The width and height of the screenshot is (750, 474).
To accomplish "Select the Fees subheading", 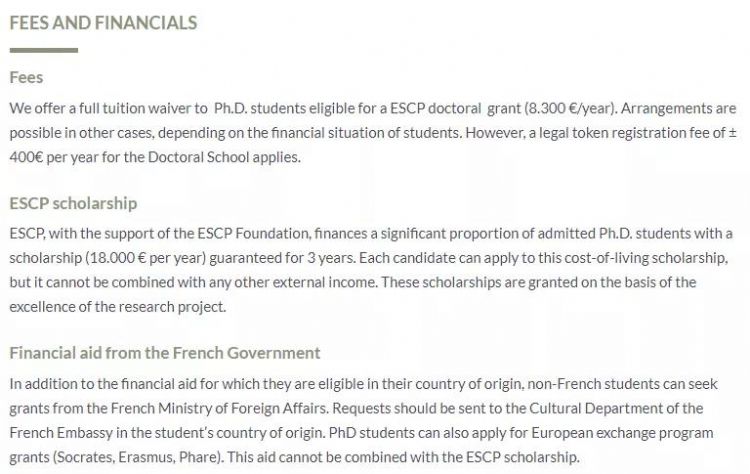I will pyautogui.click(x=26, y=77).
